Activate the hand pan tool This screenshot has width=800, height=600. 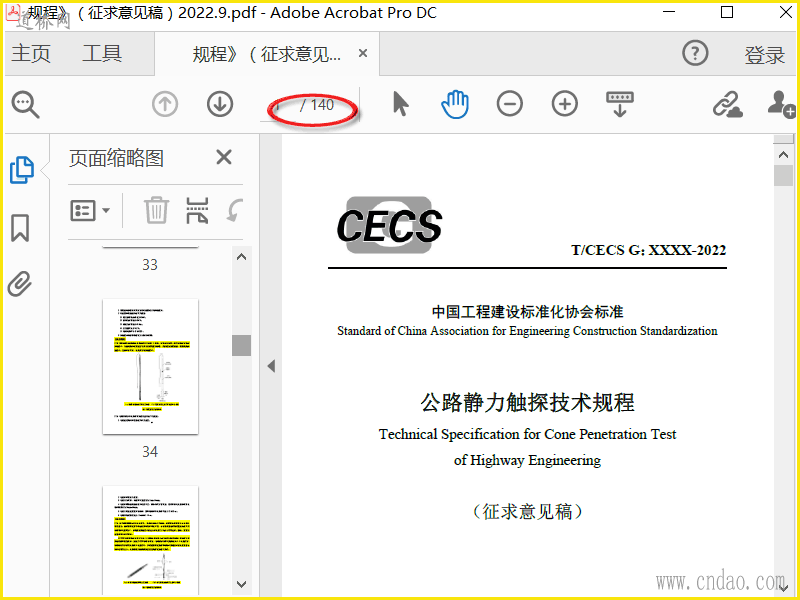(455, 104)
